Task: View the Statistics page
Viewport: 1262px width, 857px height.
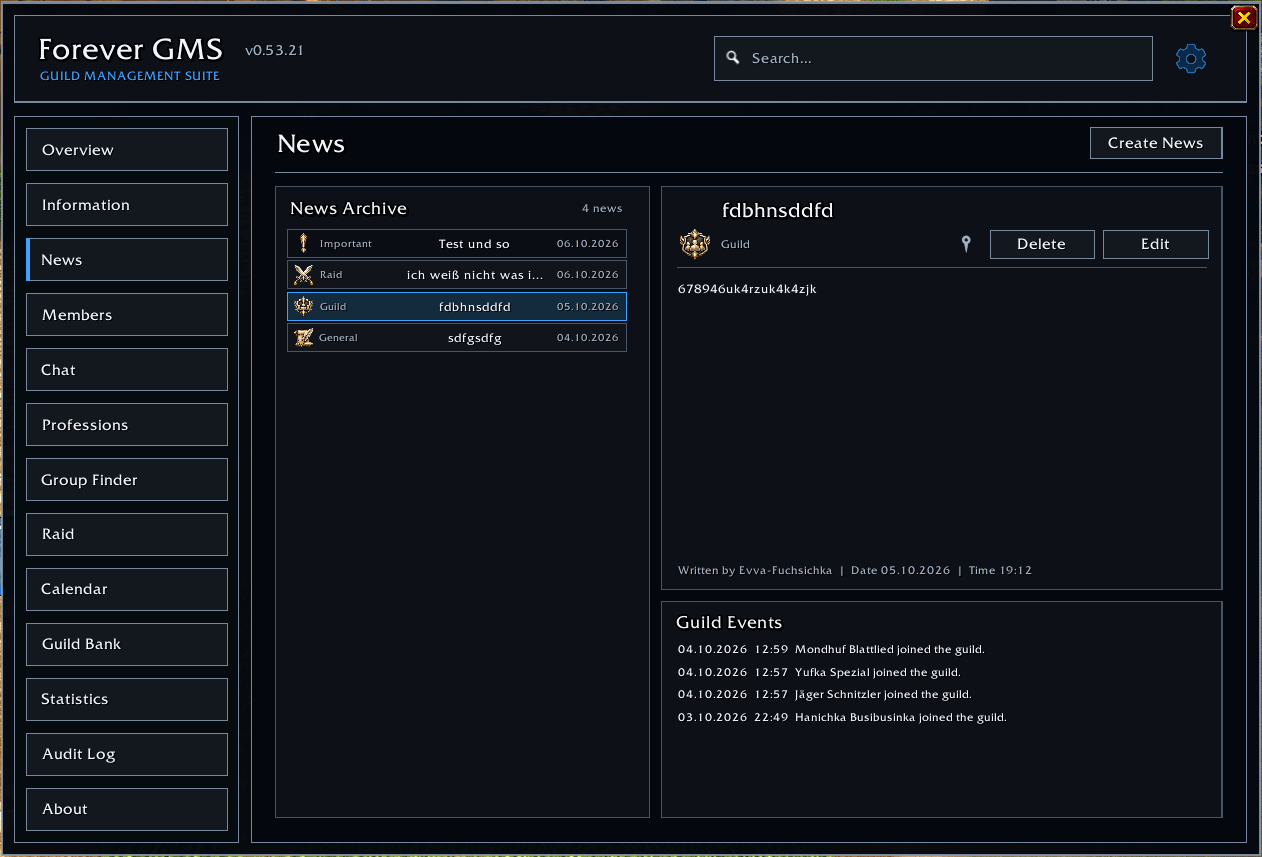Action: [127, 699]
